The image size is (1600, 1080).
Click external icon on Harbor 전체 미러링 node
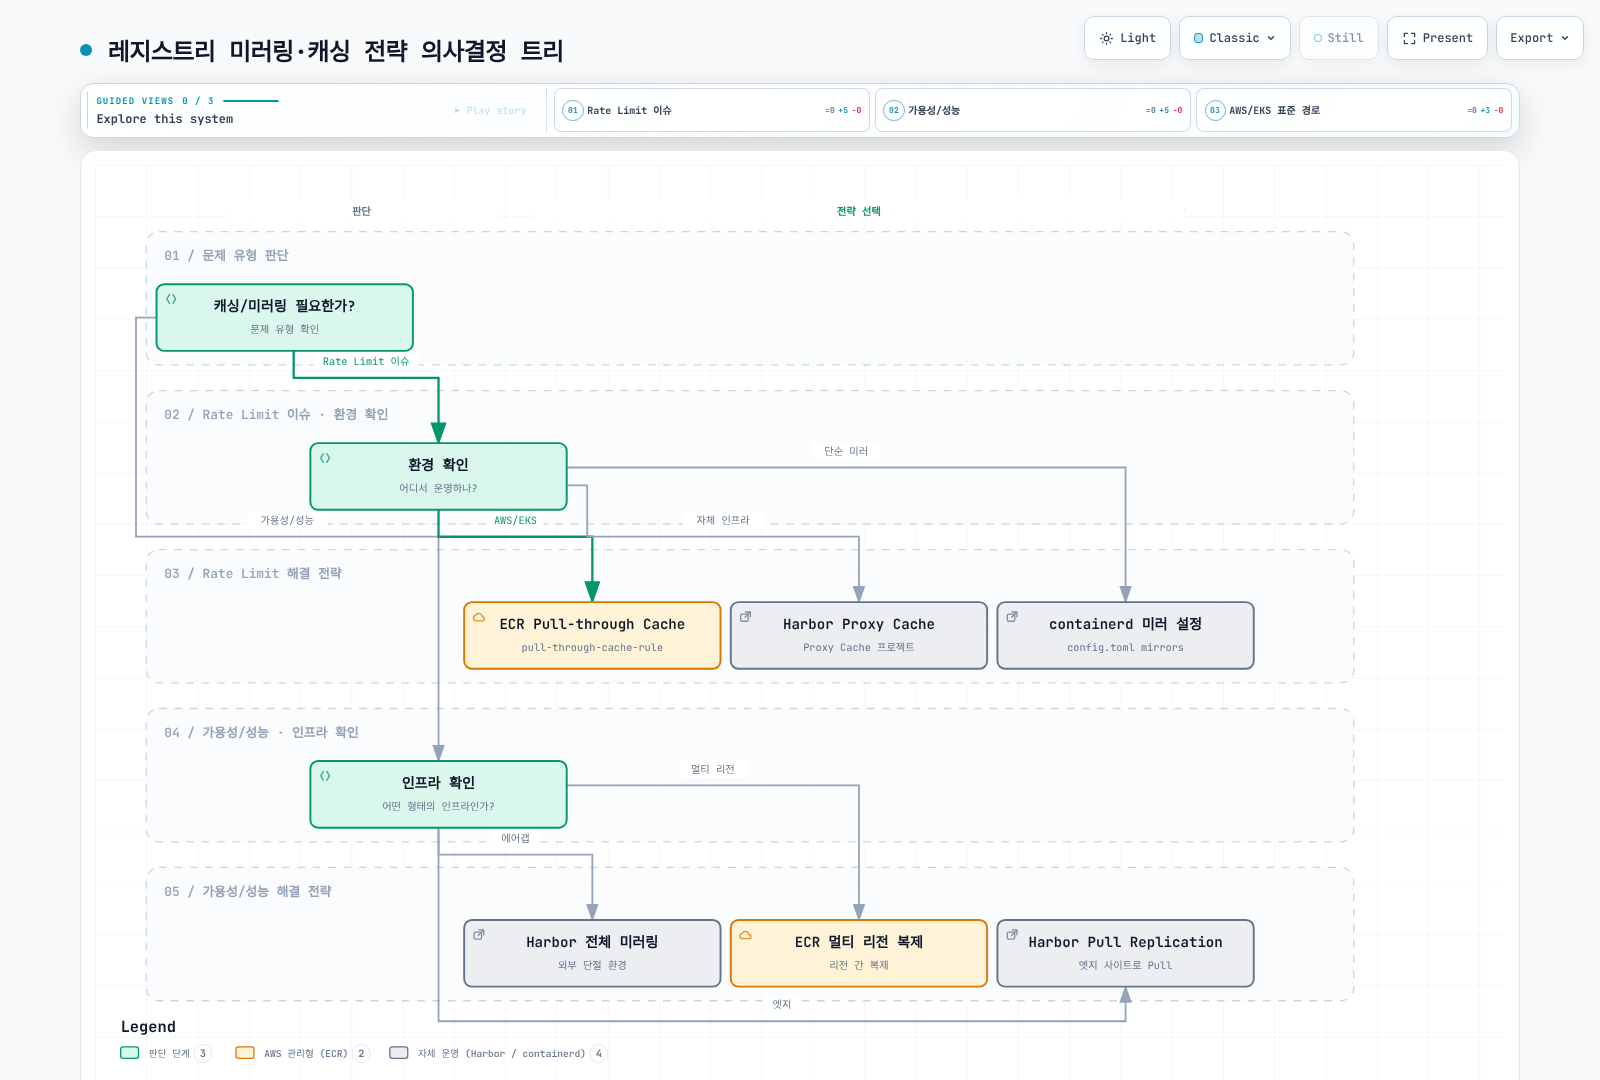(x=479, y=935)
